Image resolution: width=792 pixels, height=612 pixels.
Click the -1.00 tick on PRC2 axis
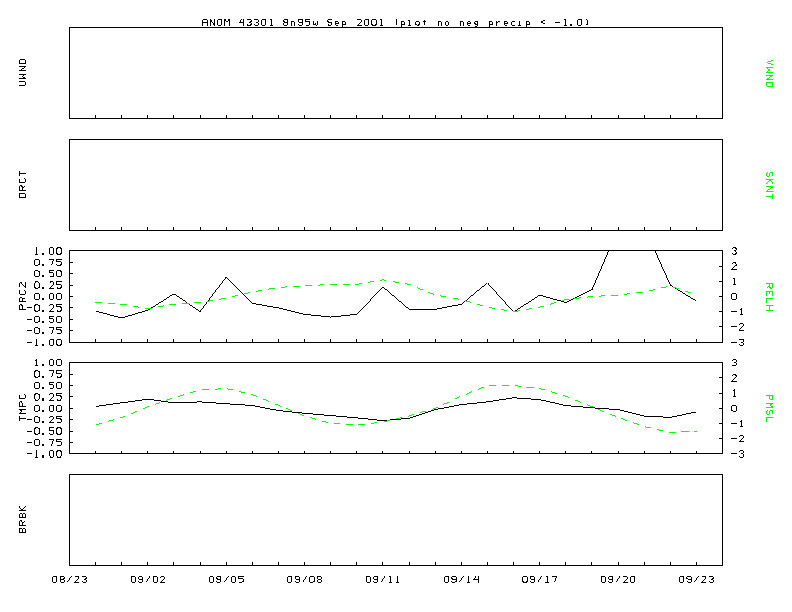point(45,342)
